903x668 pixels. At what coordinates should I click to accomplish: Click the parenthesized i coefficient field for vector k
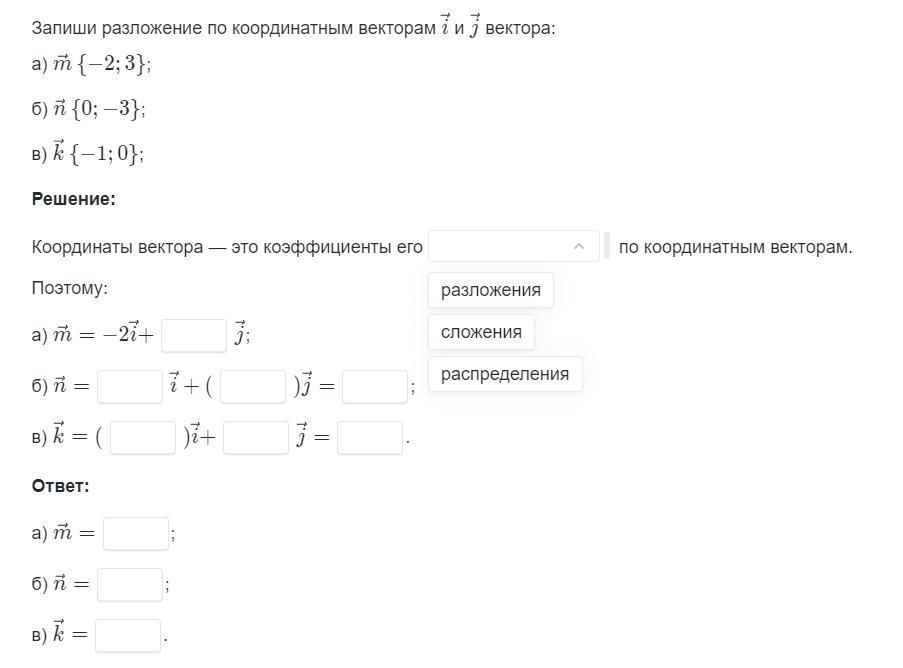tap(143, 438)
